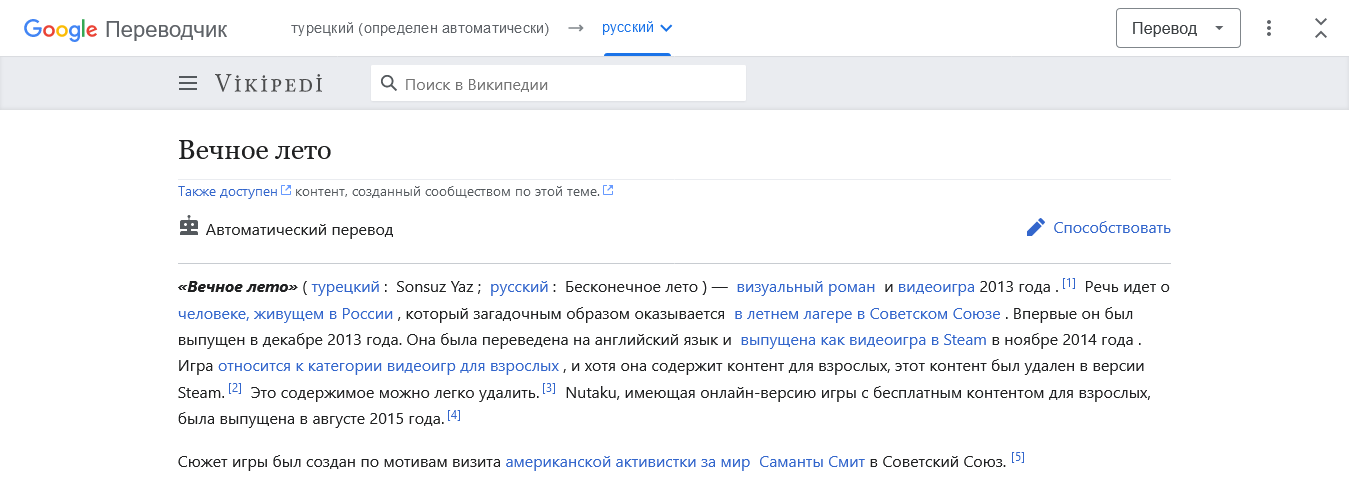
Task: Click the search magnifier icon
Action: [x=389, y=84]
